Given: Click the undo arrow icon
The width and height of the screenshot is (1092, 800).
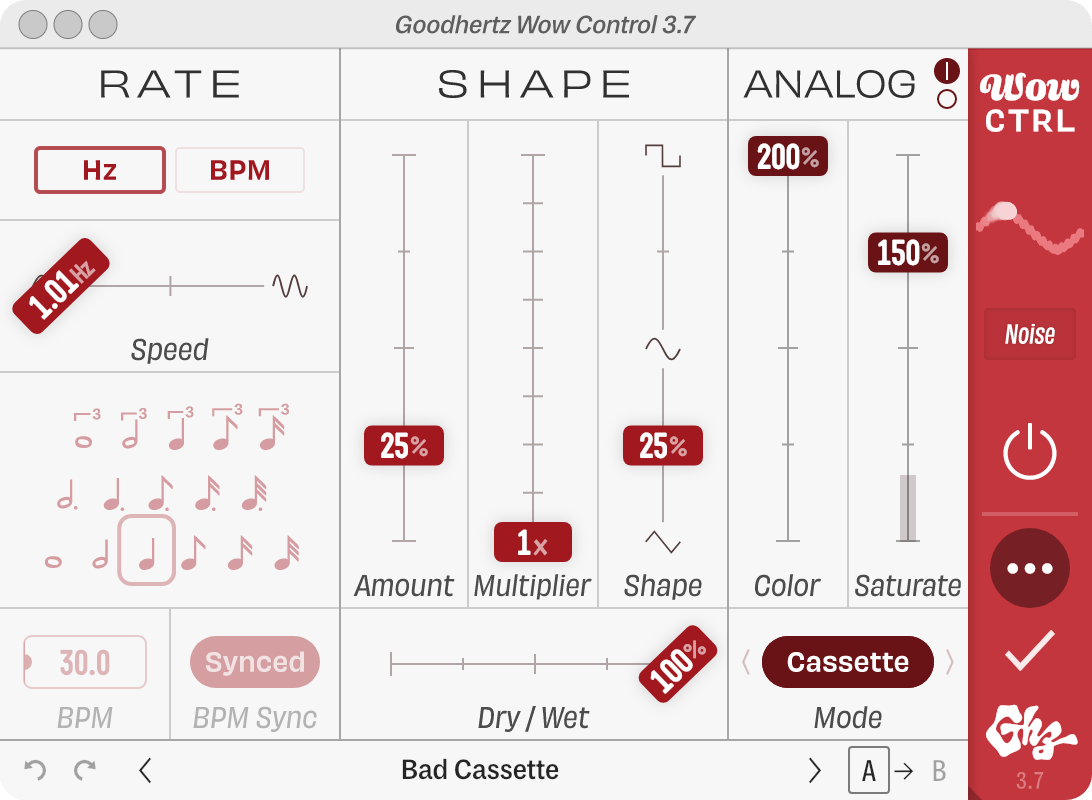Looking at the screenshot, I should coord(35,770).
